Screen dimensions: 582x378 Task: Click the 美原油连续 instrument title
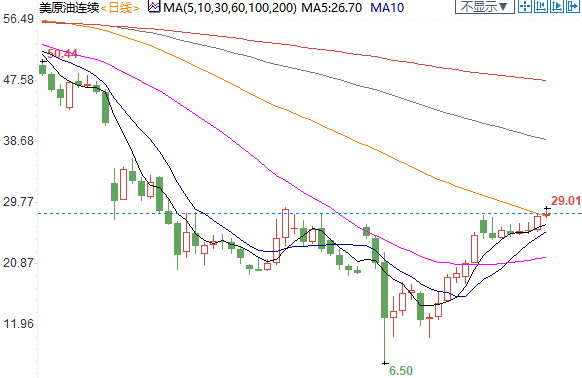(x=69, y=8)
